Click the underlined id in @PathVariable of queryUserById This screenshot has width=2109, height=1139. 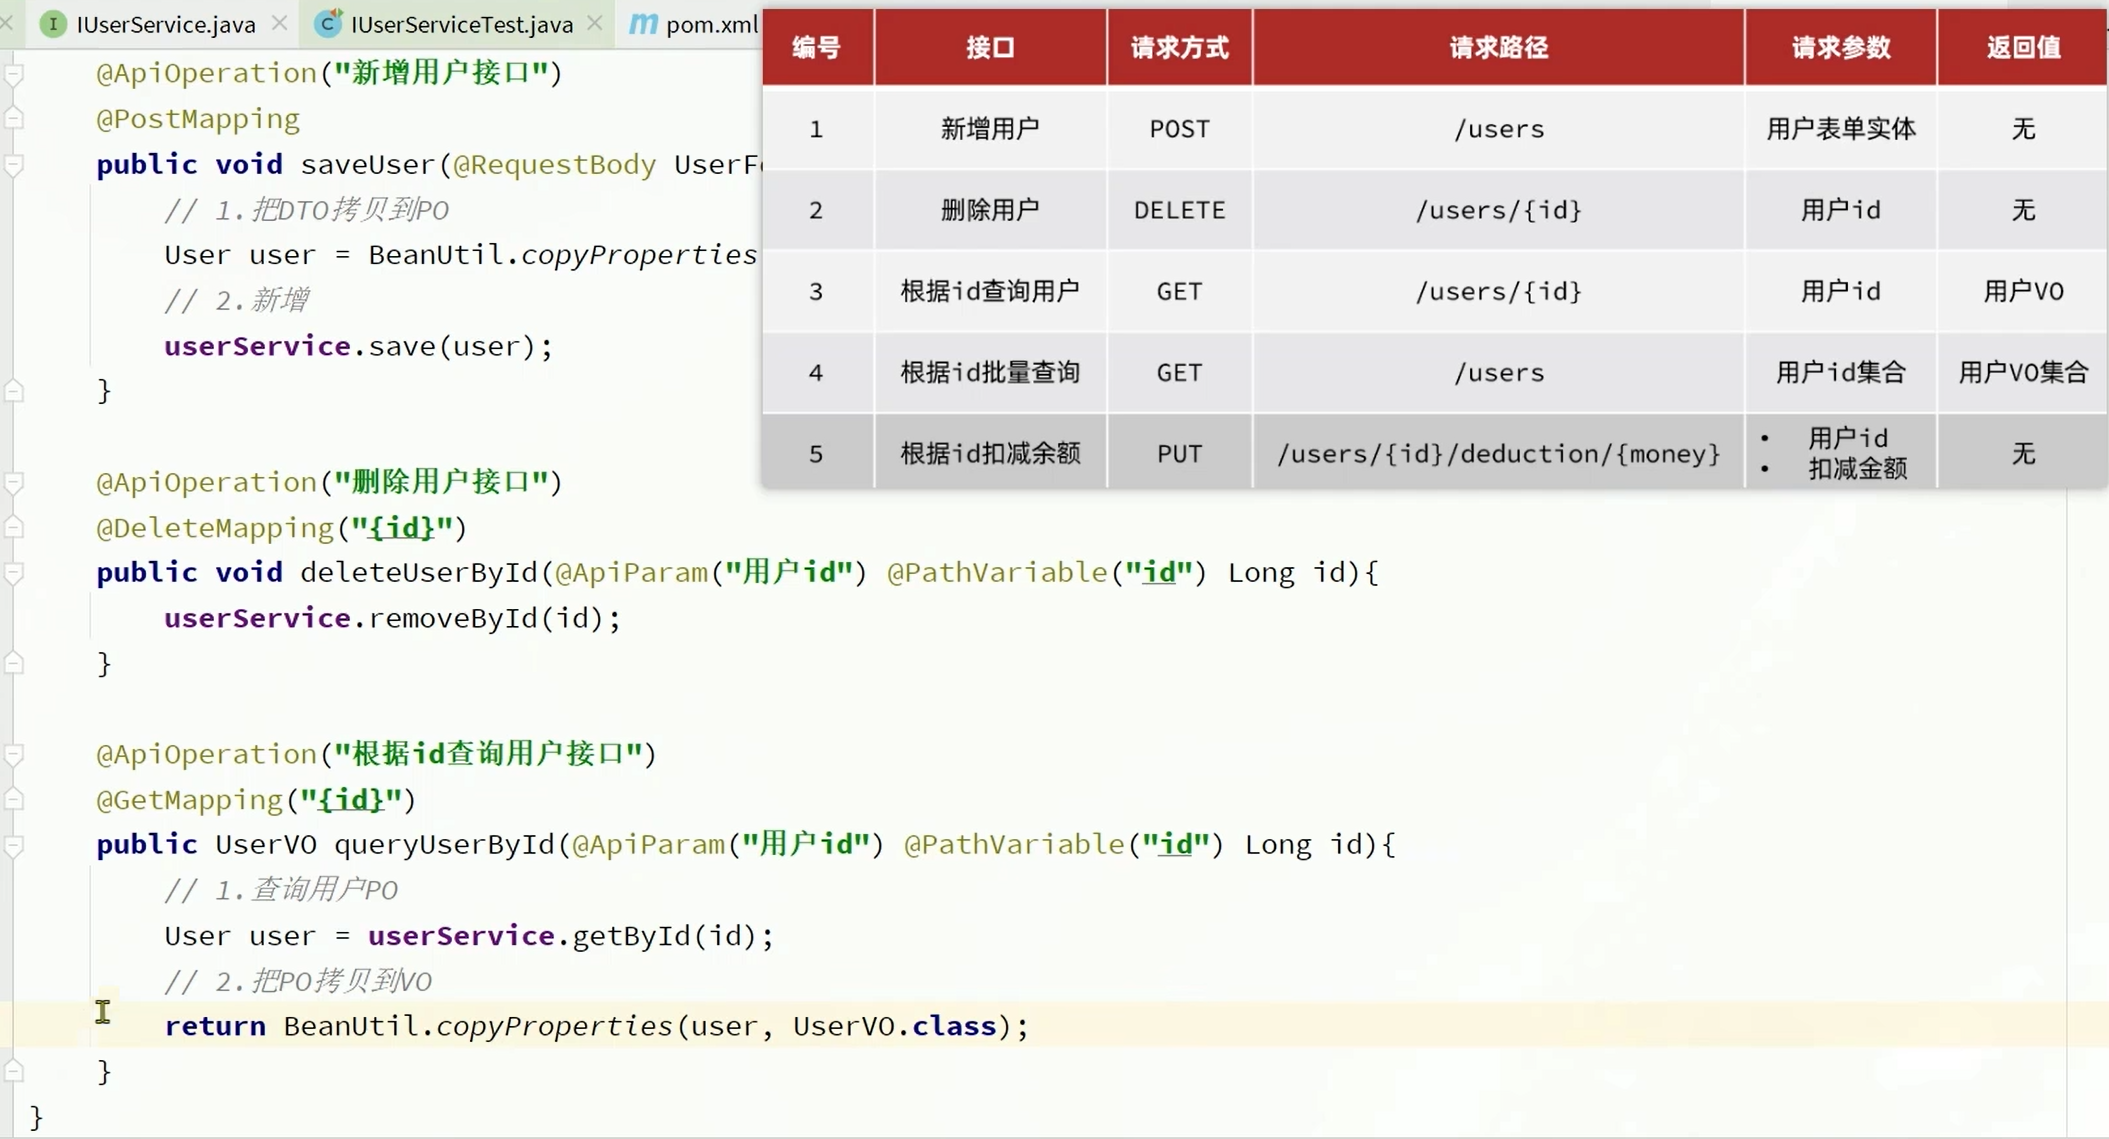pyautogui.click(x=1176, y=844)
